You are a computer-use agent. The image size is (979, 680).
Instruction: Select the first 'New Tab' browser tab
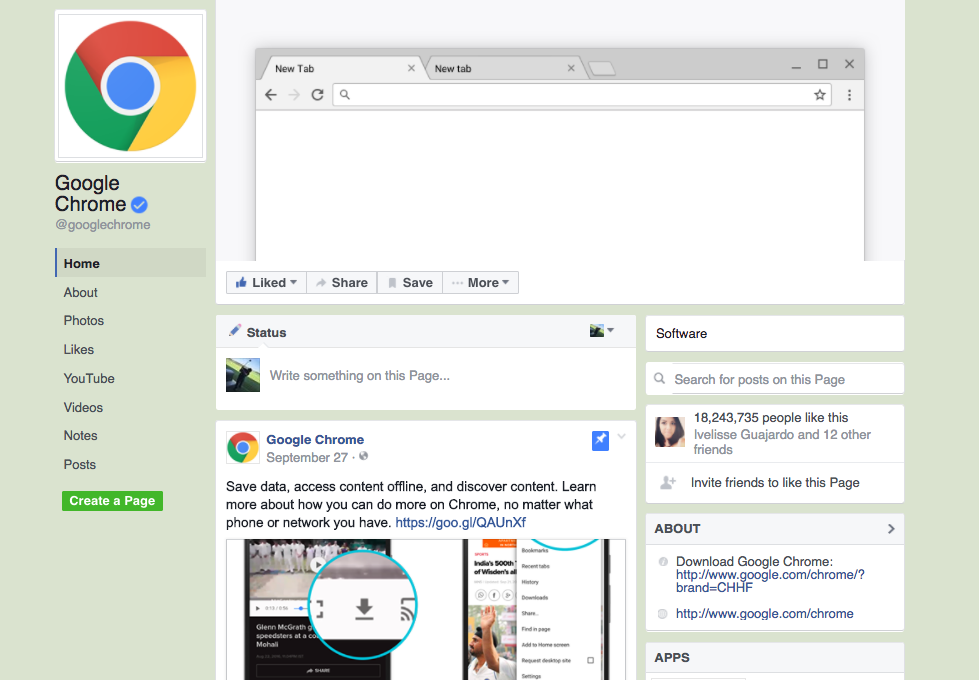coord(341,68)
